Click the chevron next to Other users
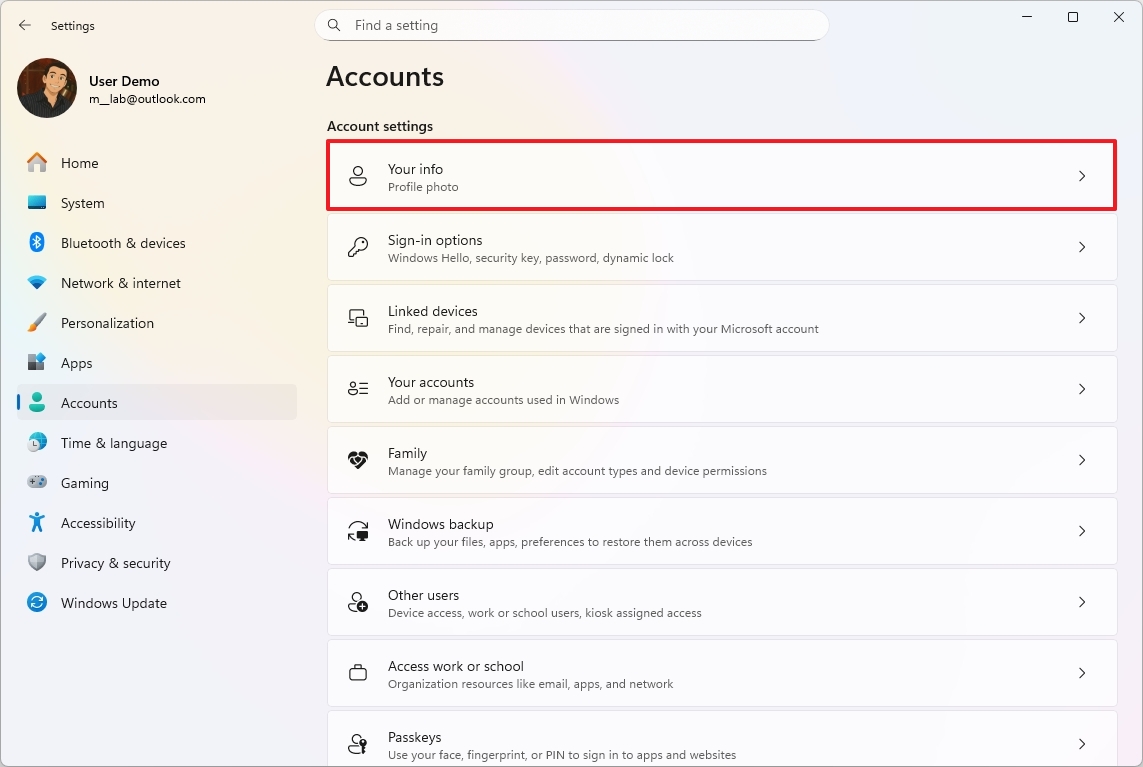Viewport: 1143px width, 767px height. [1081, 602]
